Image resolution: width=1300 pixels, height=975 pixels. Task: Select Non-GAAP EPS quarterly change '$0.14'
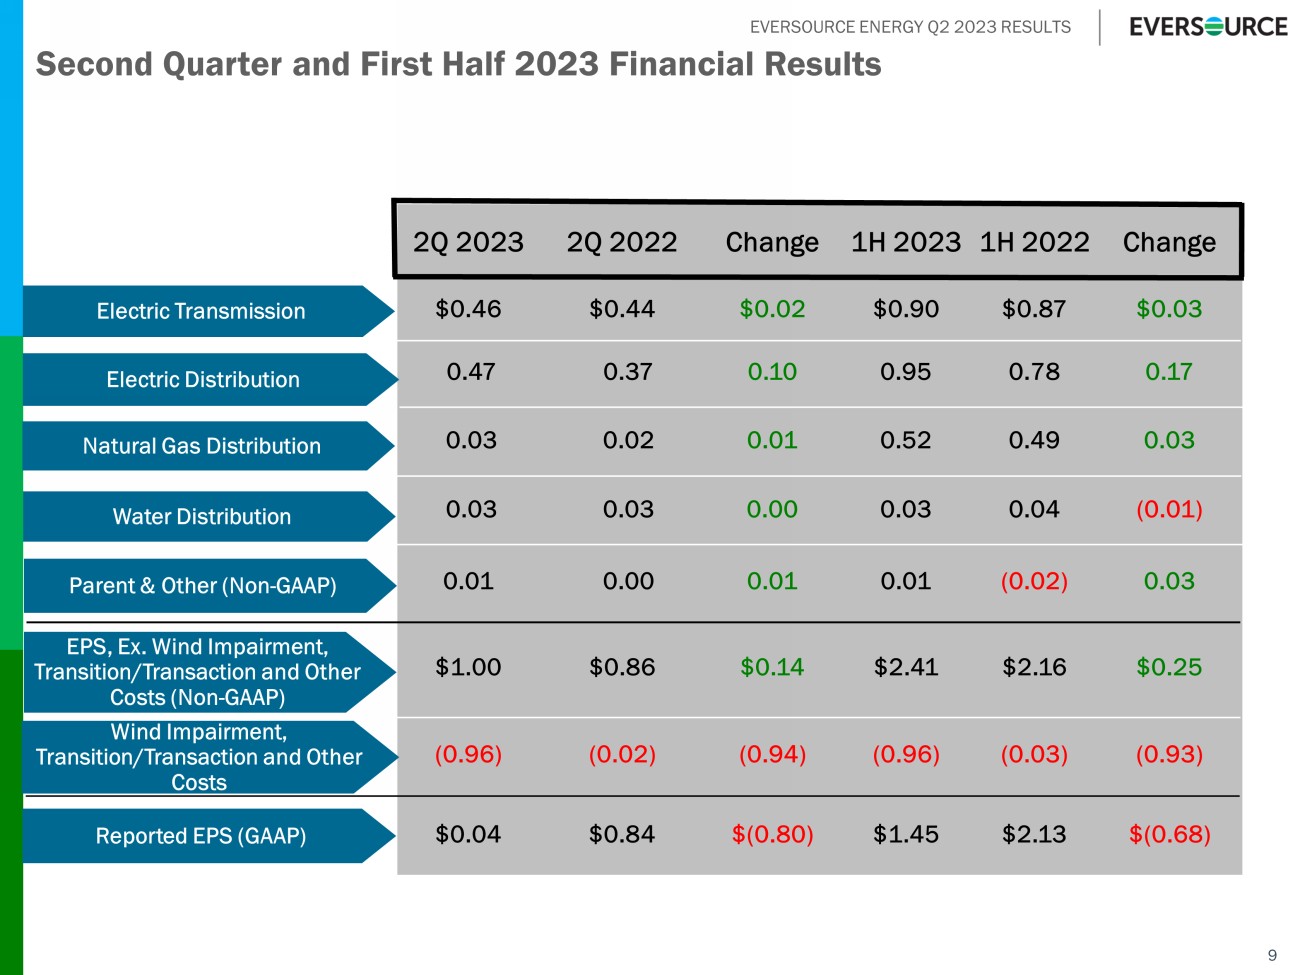click(x=772, y=667)
